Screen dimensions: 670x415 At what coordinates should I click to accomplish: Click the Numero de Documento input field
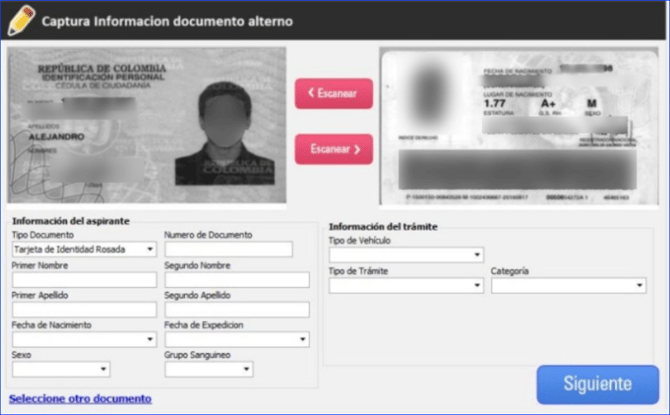(228, 249)
